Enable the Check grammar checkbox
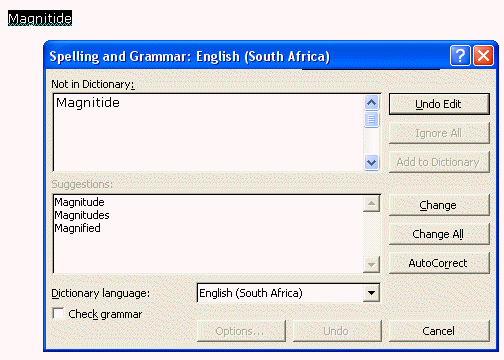This screenshot has width=504, height=360. (x=58, y=314)
